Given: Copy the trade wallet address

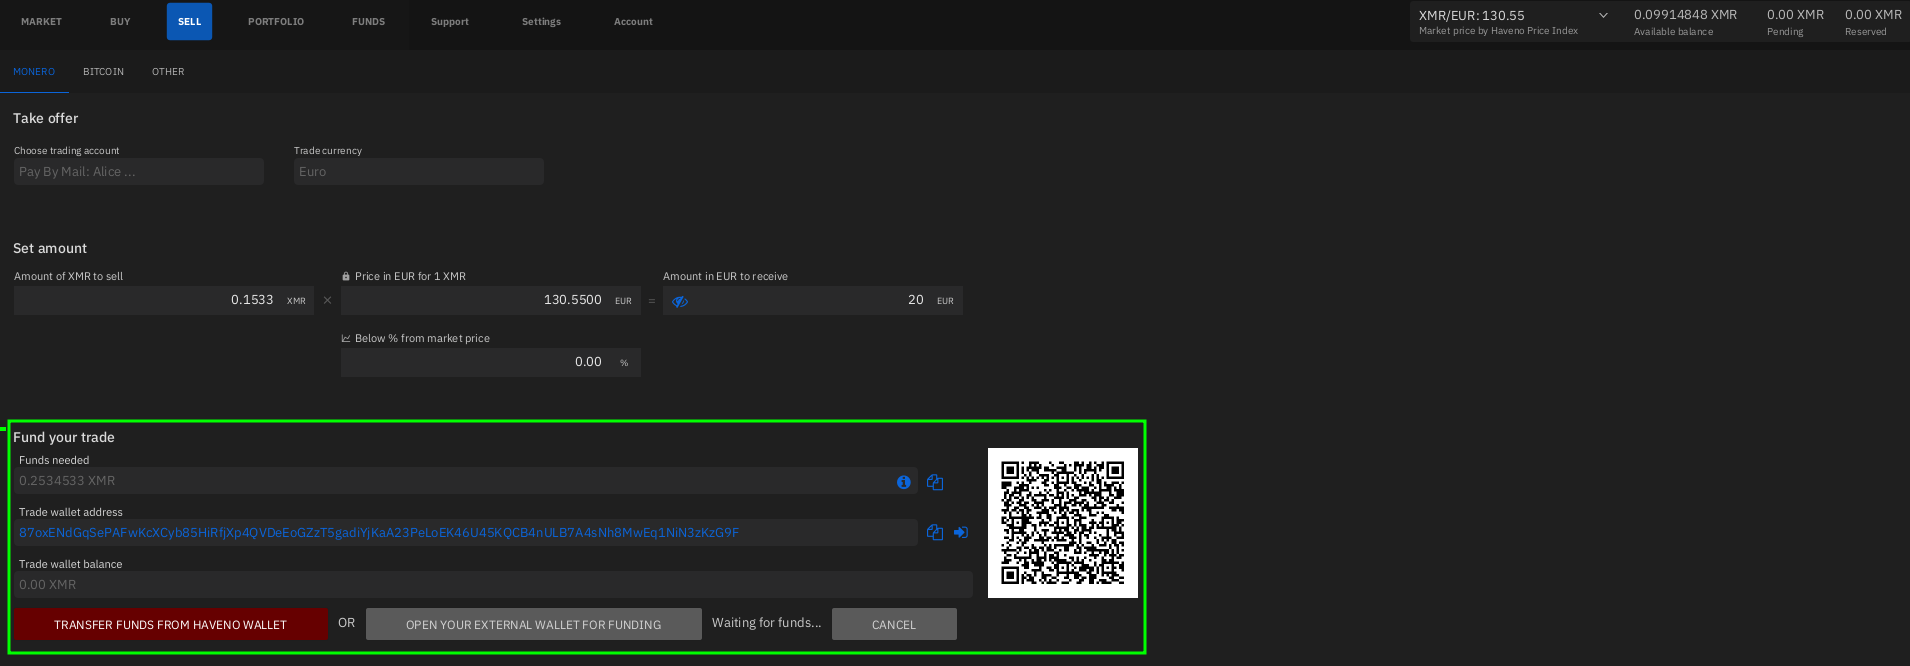Looking at the screenshot, I should 935,533.
